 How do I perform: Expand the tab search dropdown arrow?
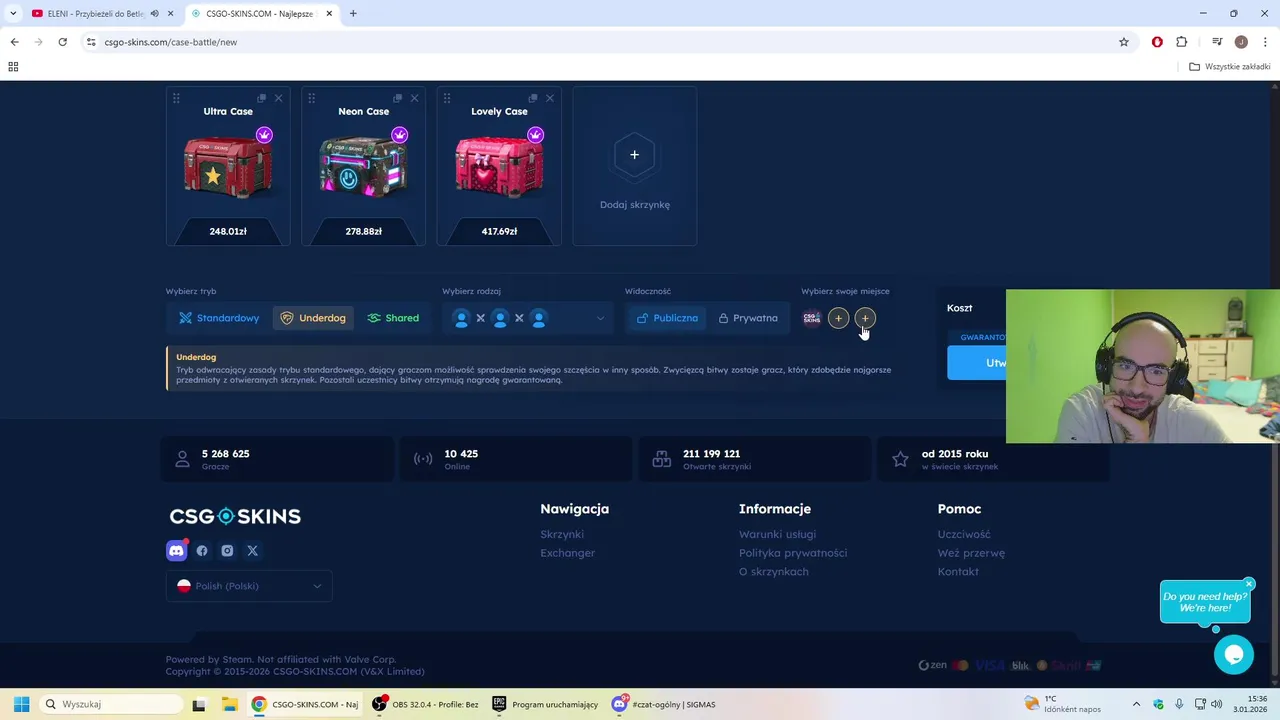[13, 14]
